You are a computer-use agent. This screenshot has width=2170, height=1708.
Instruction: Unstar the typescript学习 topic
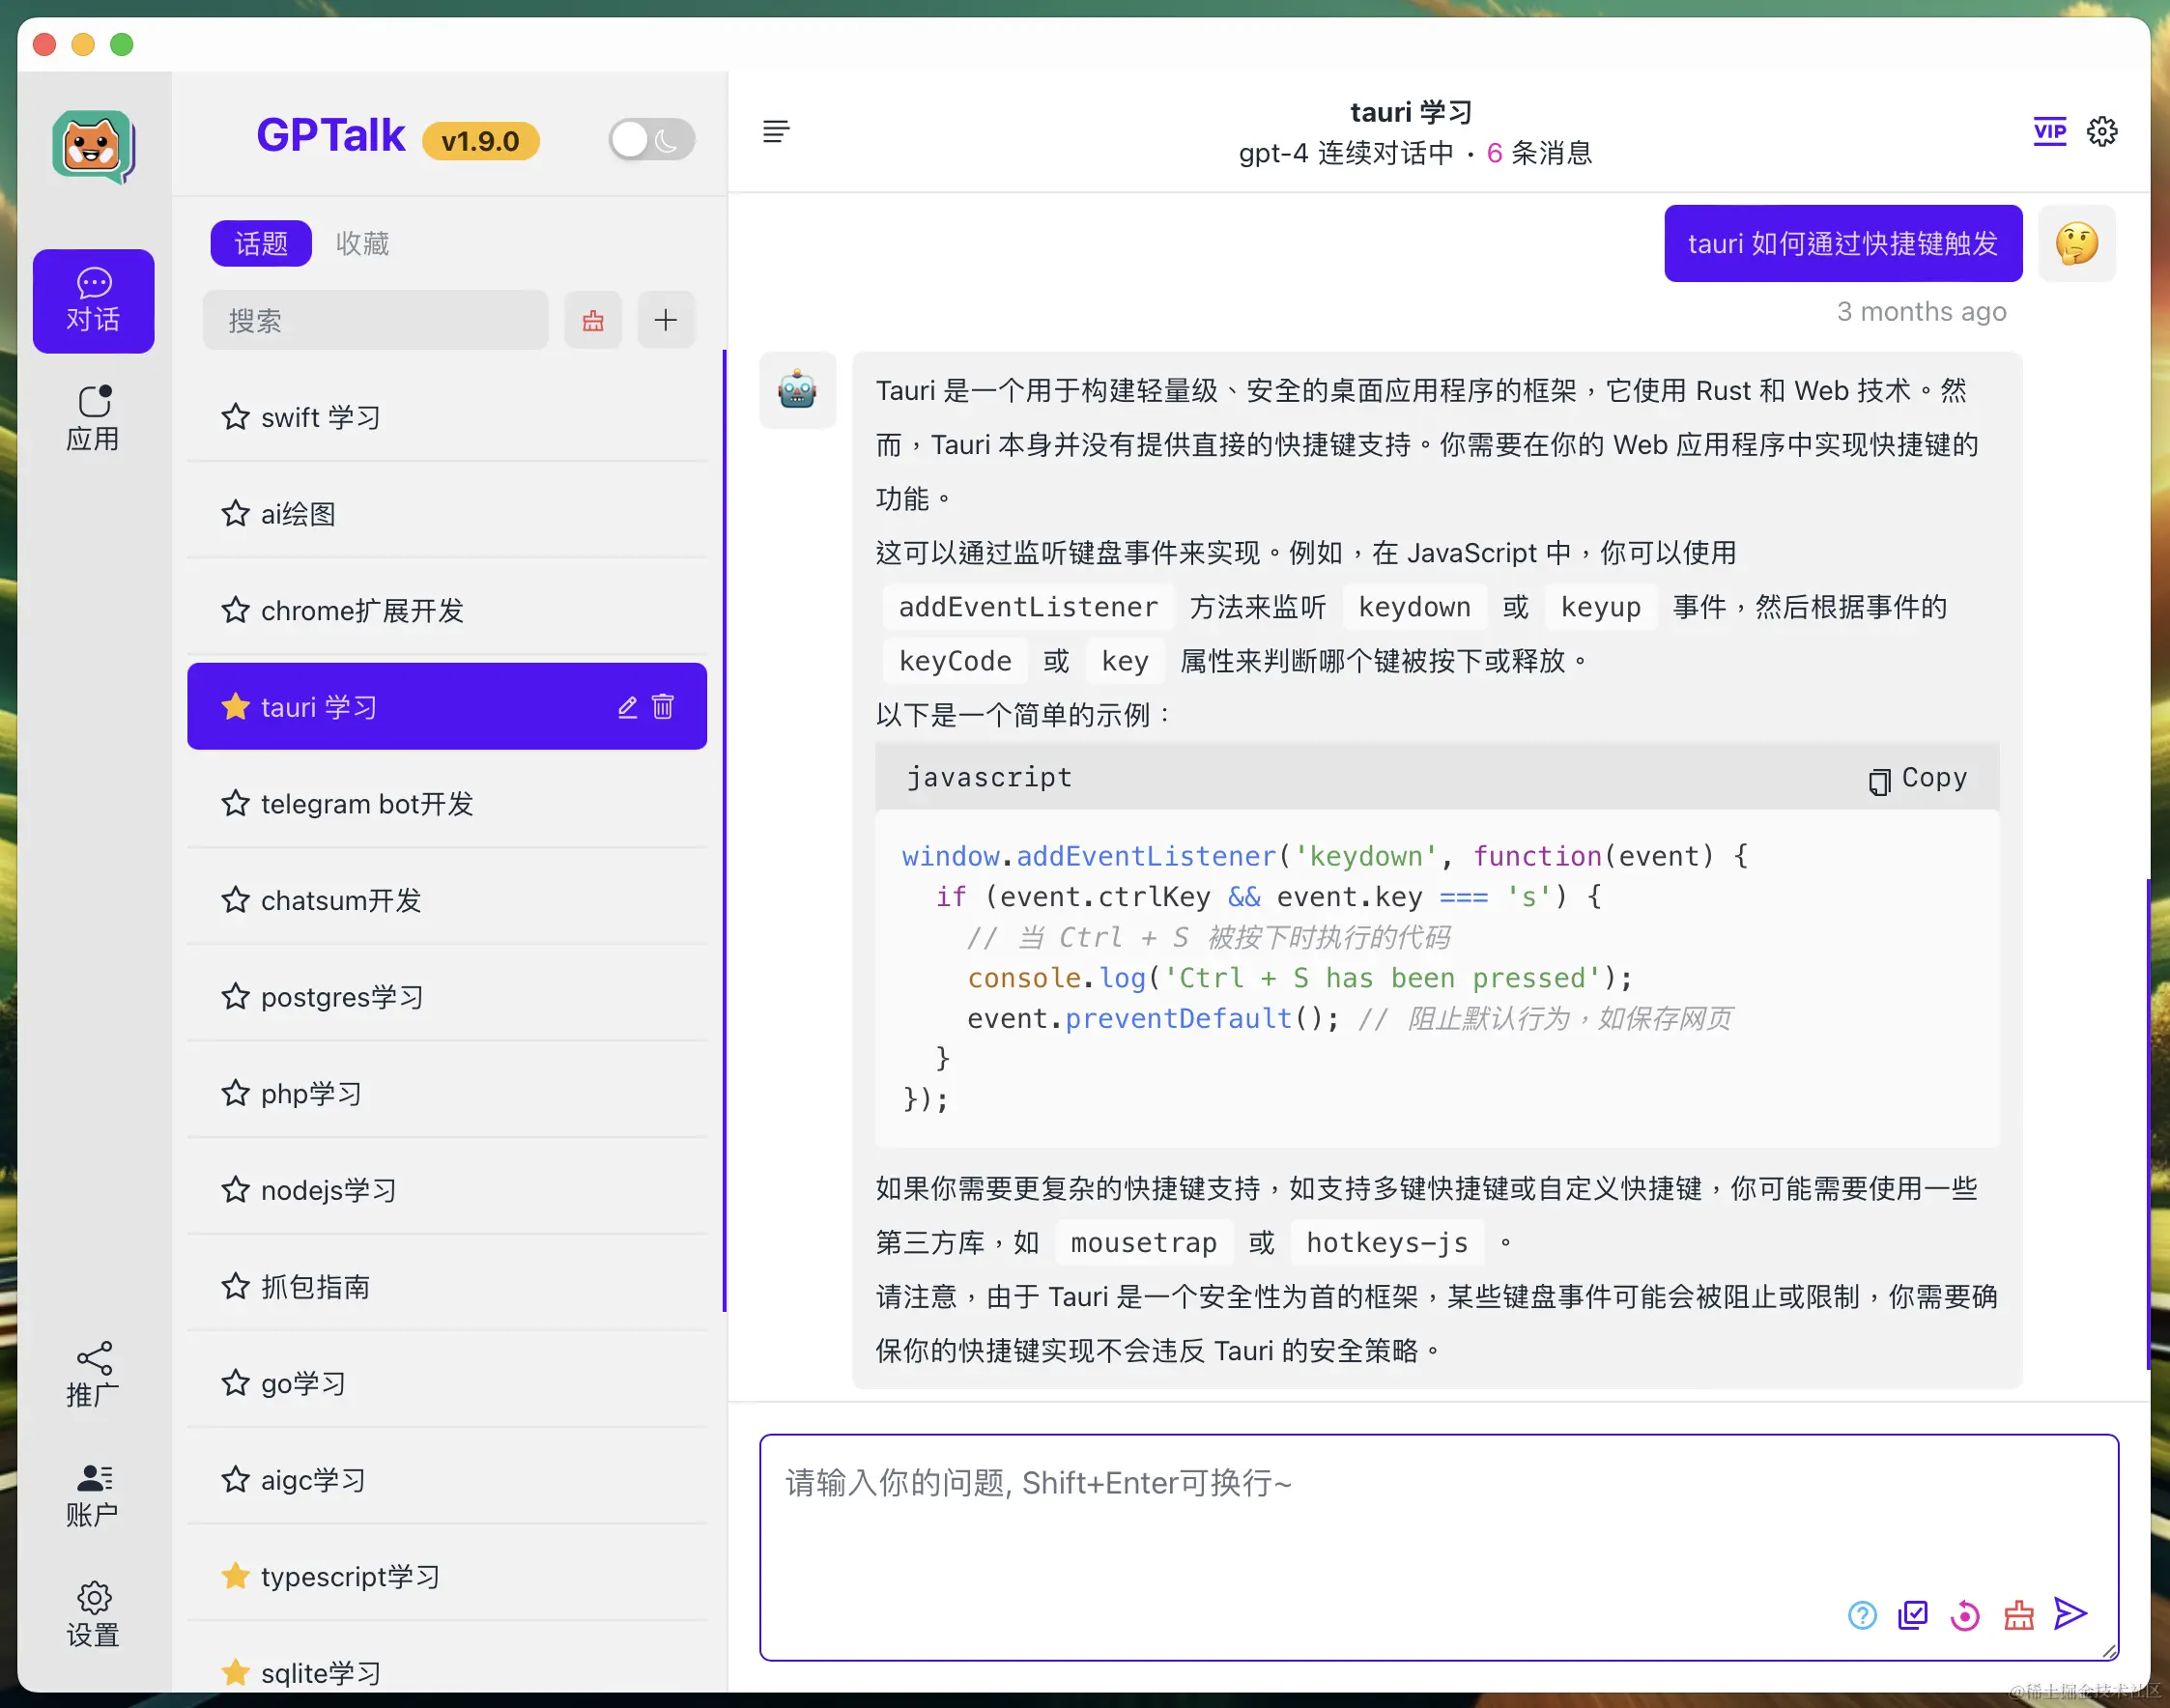pos(236,1576)
